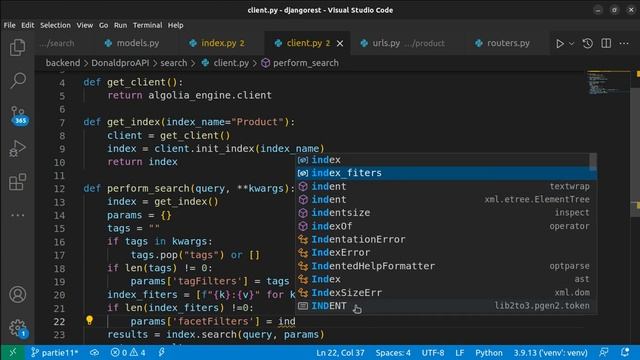Select Python interpreter 3.9.13 venv

point(550,353)
